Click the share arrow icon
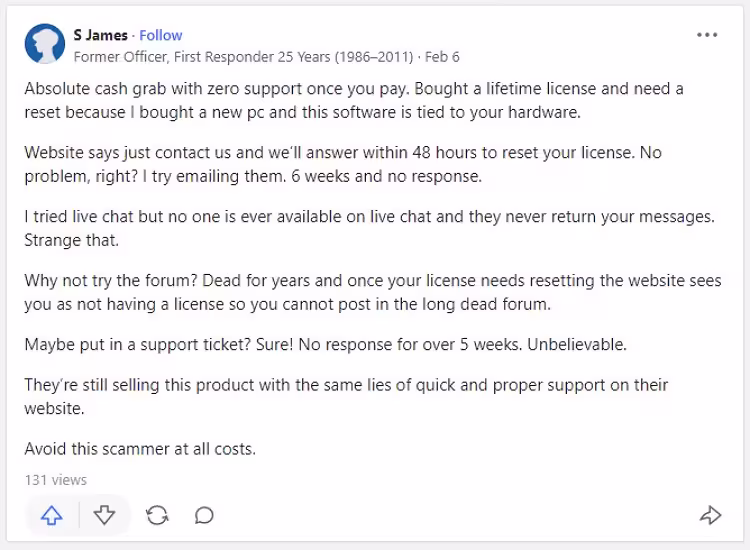The image size is (750, 550). [x=710, y=515]
